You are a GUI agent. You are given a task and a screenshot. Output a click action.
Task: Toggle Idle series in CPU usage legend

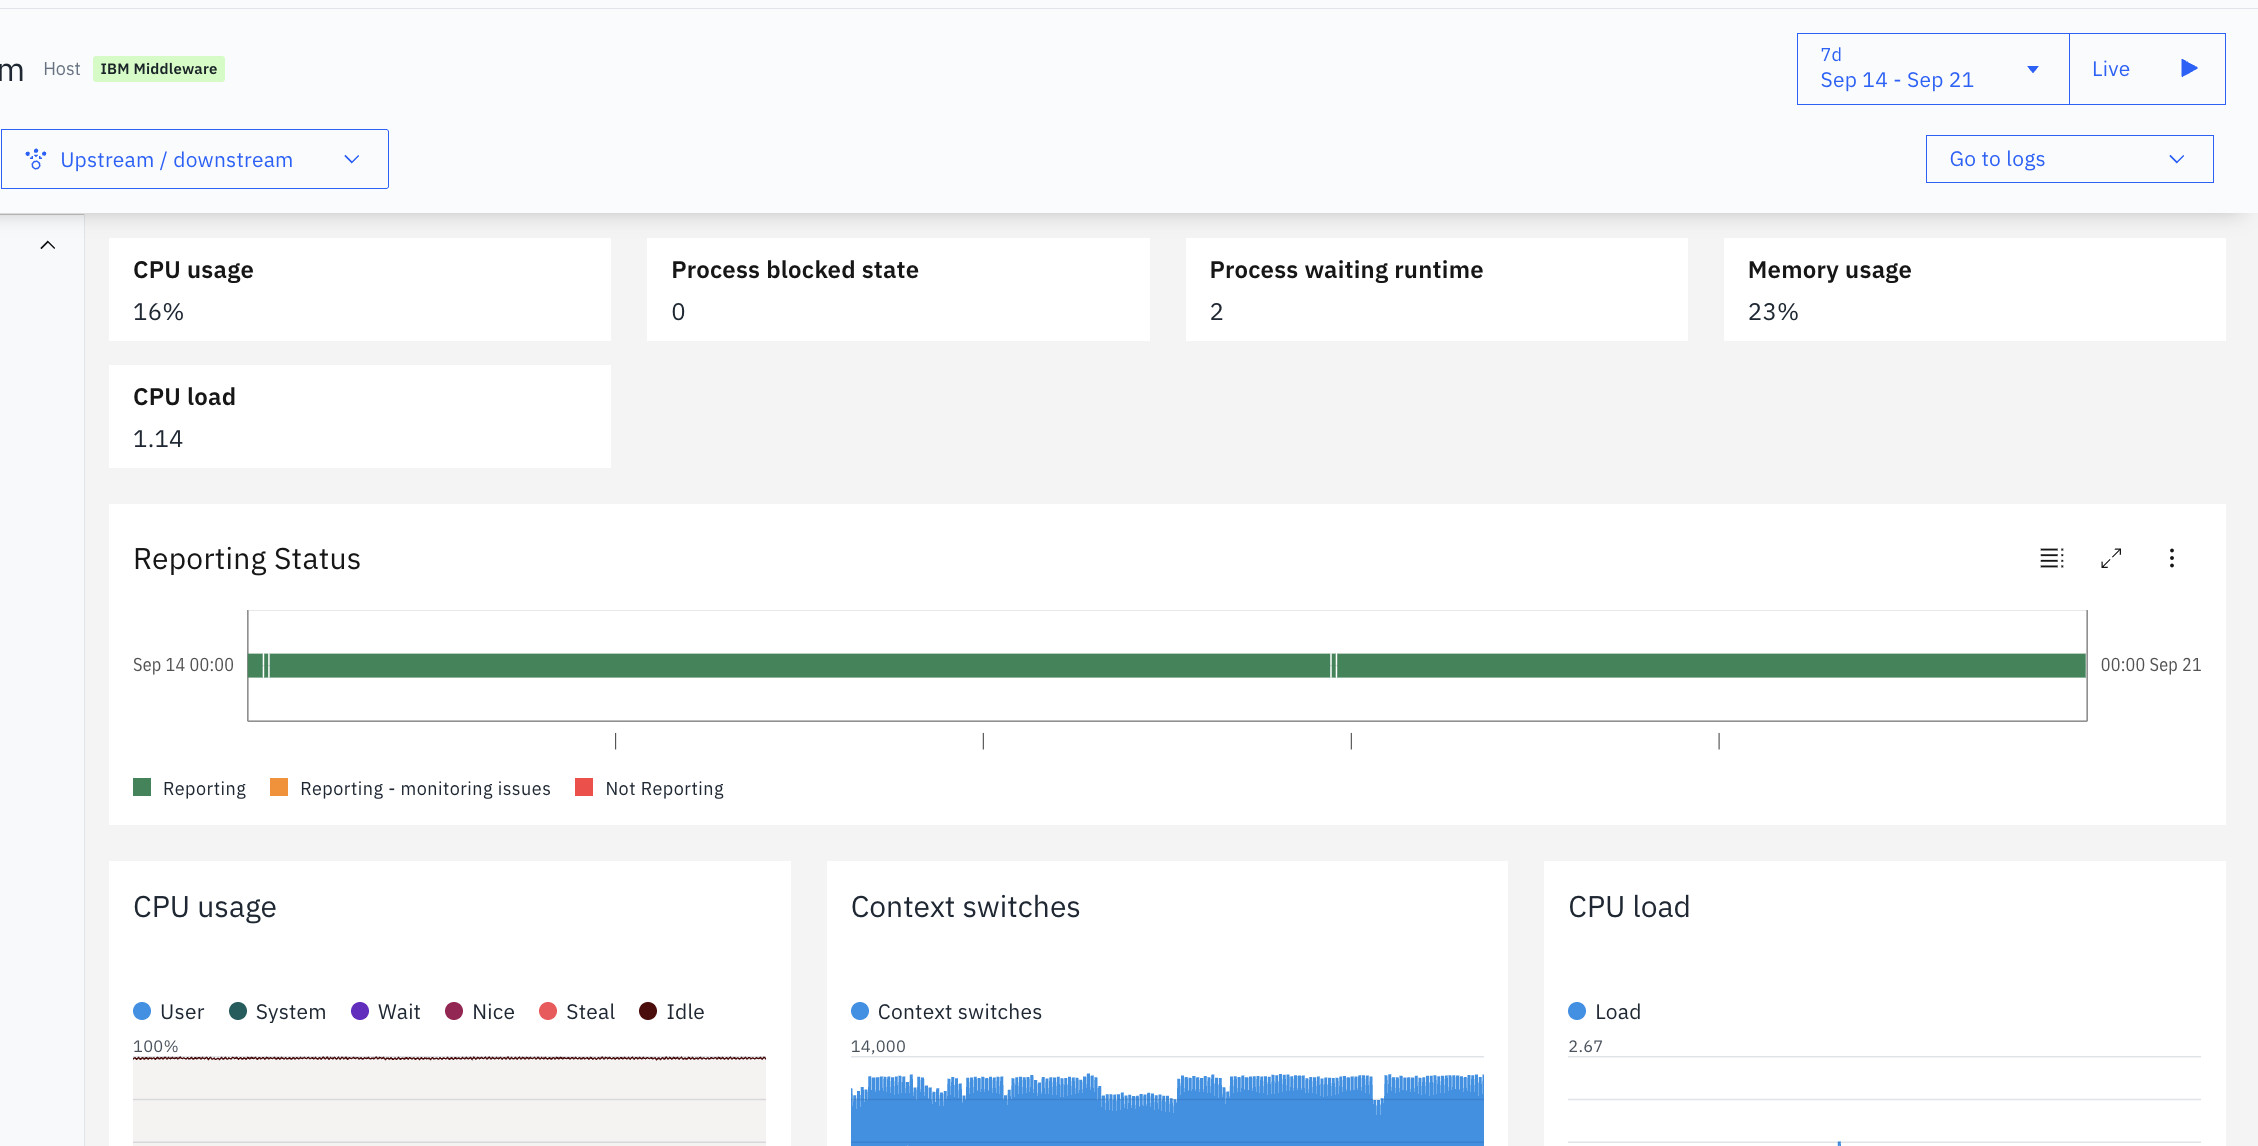[671, 1012]
